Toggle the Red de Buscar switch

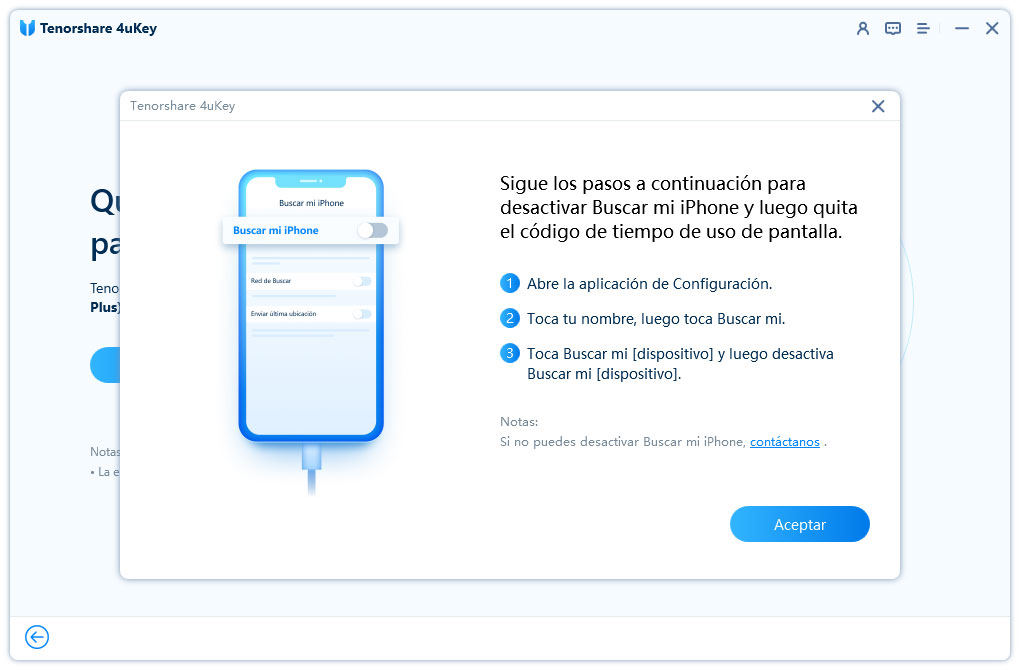click(x=361, y=281)
